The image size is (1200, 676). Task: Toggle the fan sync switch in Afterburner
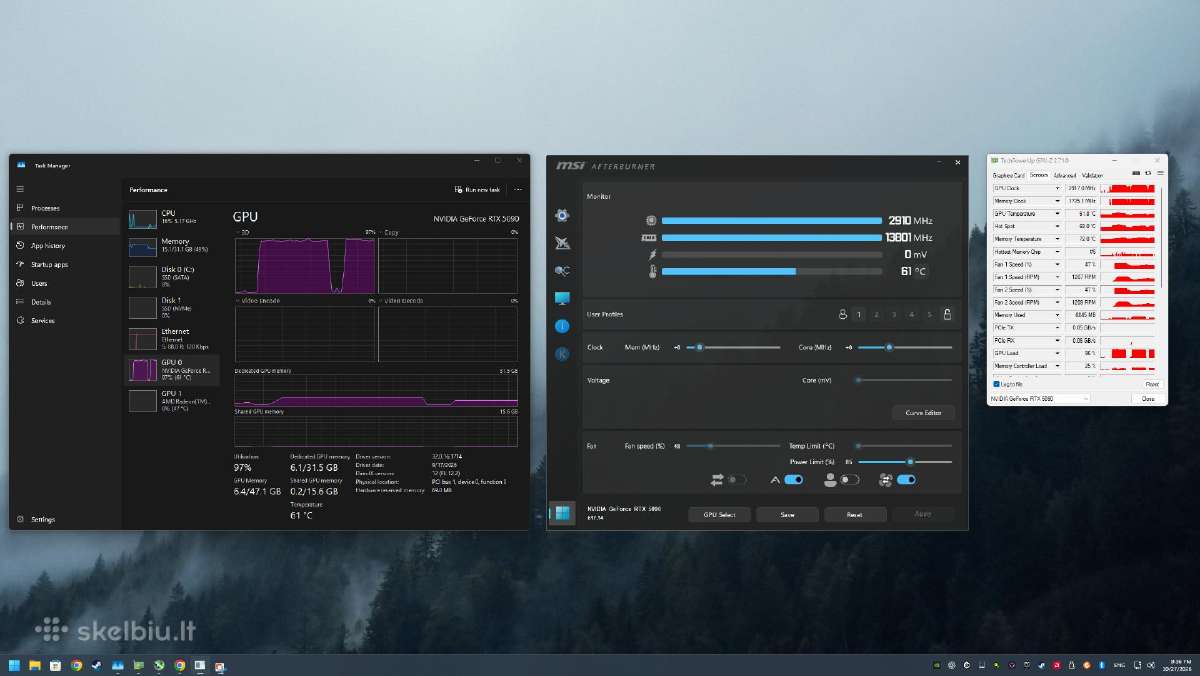906,480
